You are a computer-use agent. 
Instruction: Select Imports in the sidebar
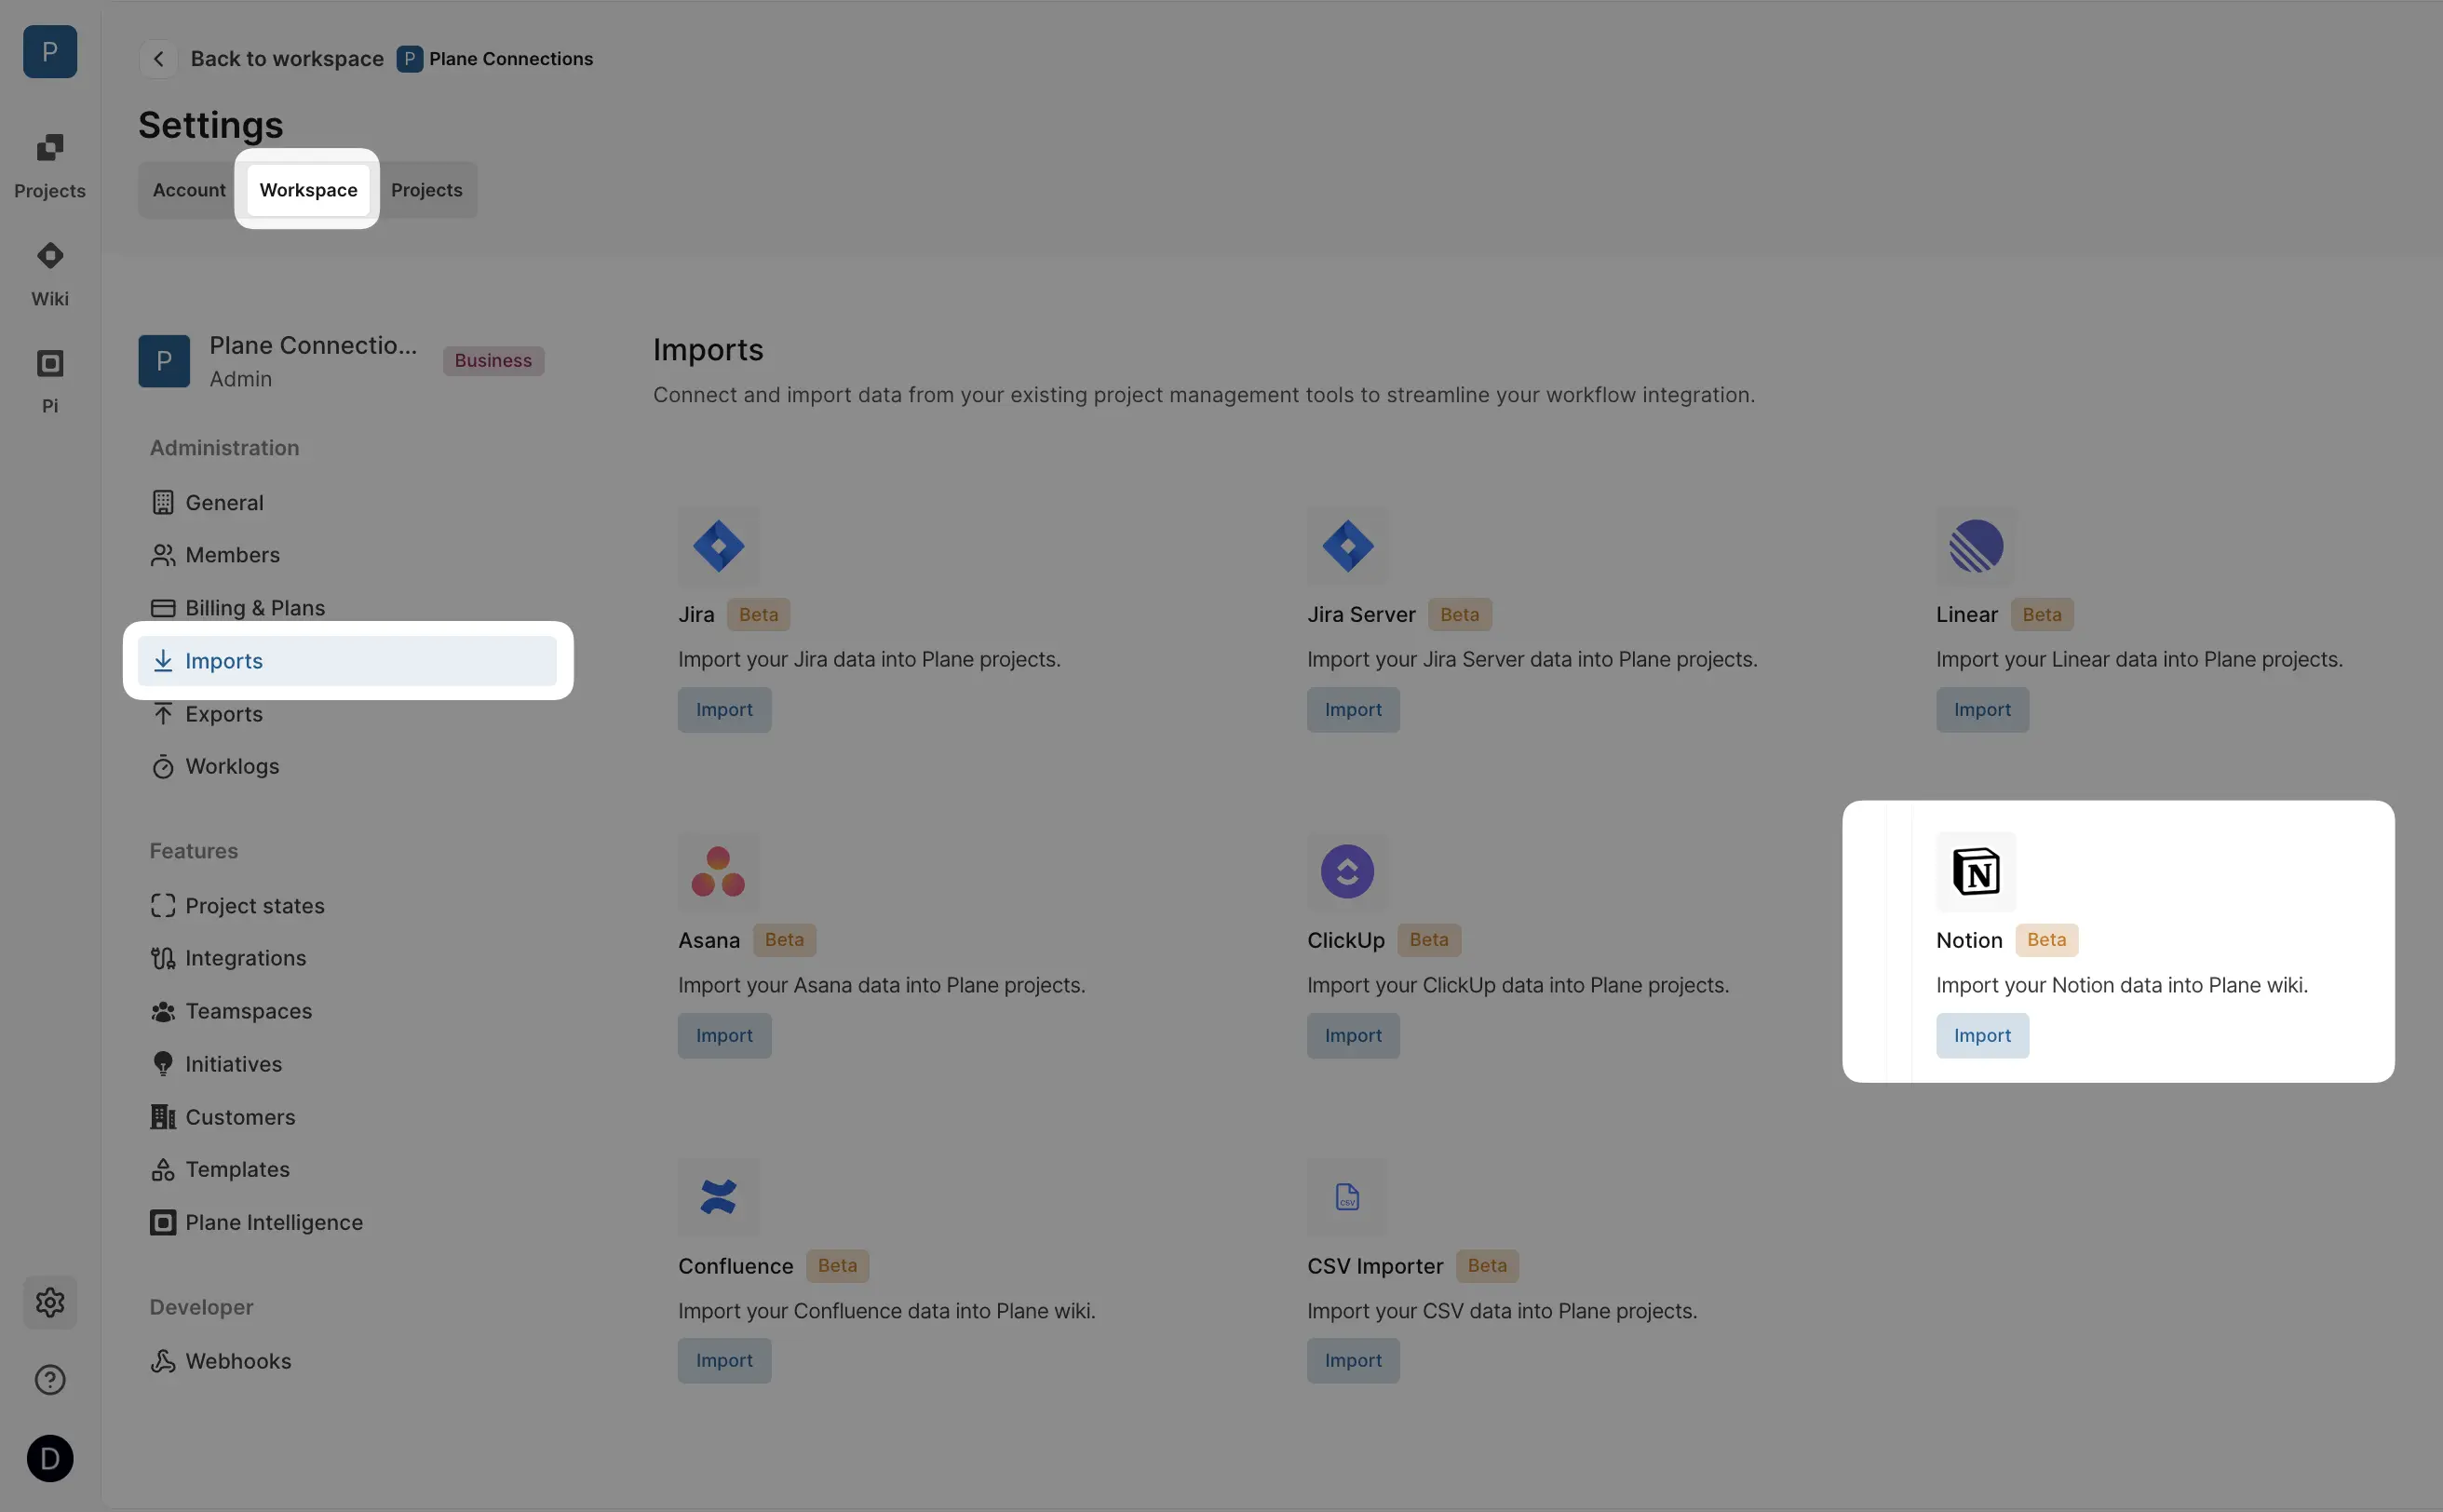[x=347, y=661]
